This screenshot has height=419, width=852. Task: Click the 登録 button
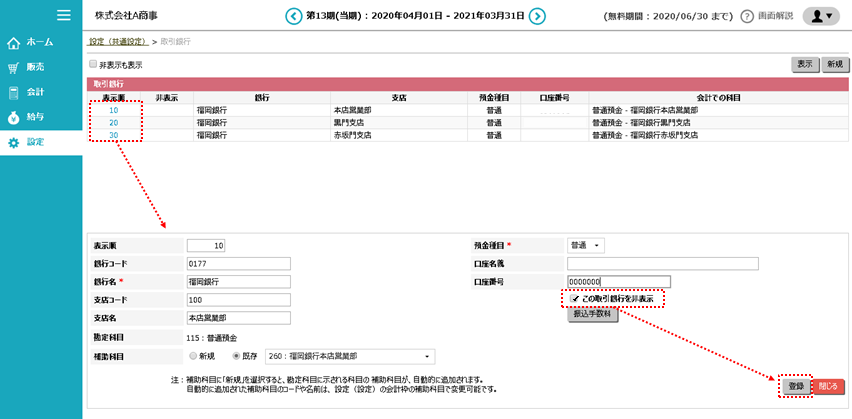click(796, 386)
